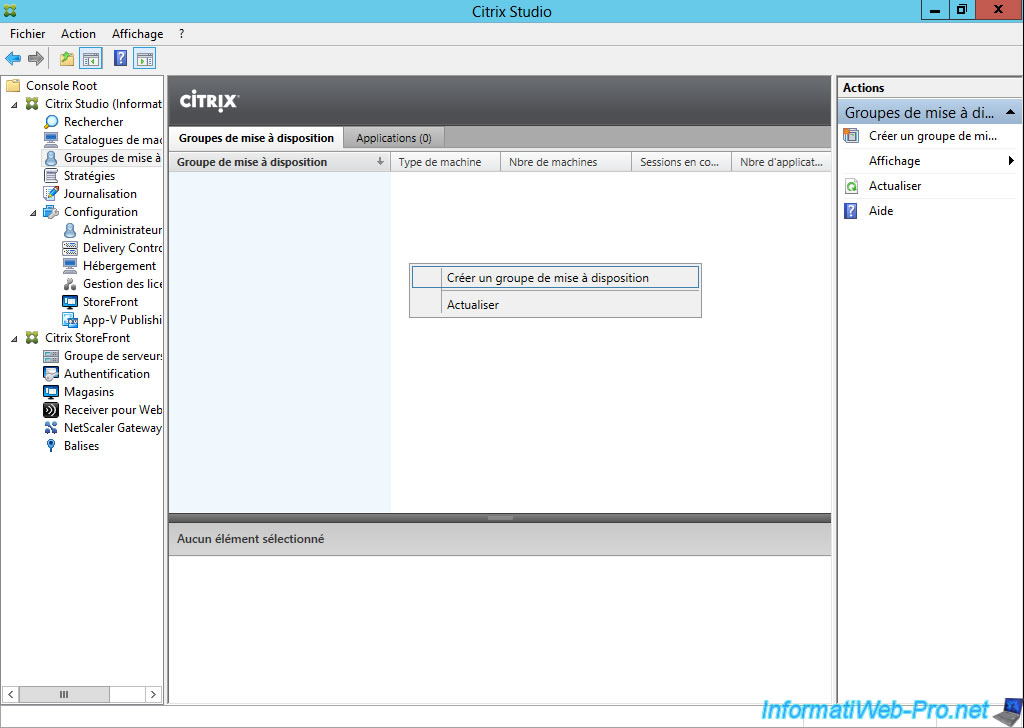This screenshot has width=1024, height=728.
Task: Switch to the Applications (0) tab
Action: click(x=394, y=138)
